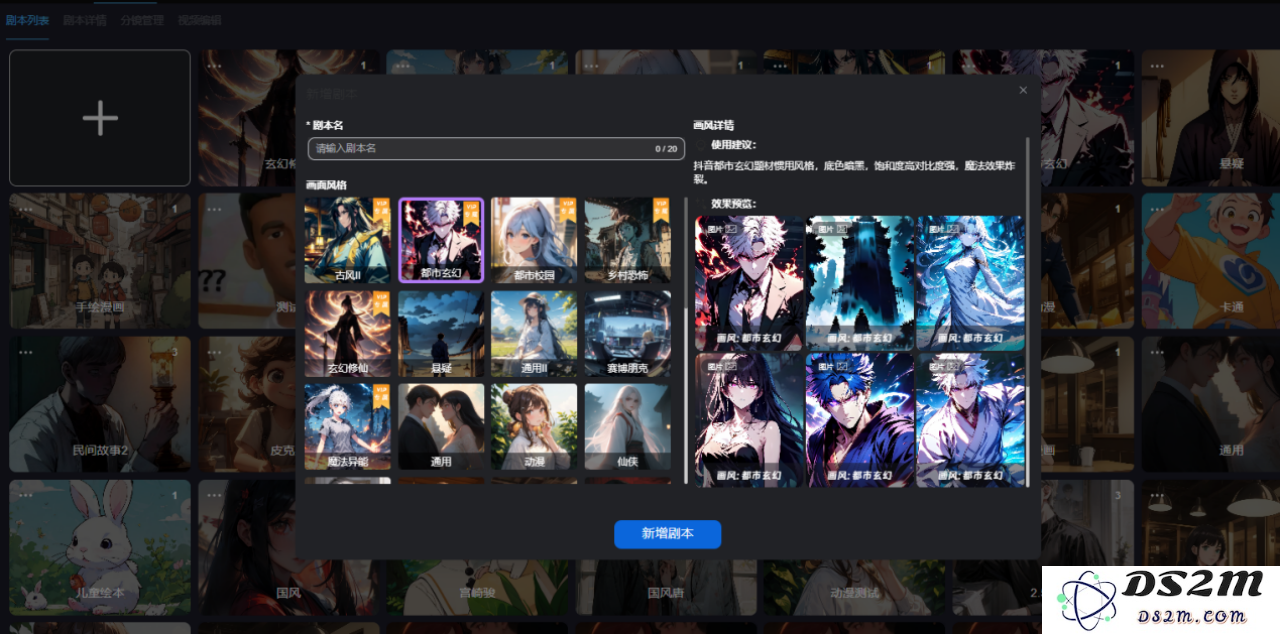Select the 玄幻修仙 style thumbnail
Viewport: 1280px width, 634px height.
[x=347, y=334]
